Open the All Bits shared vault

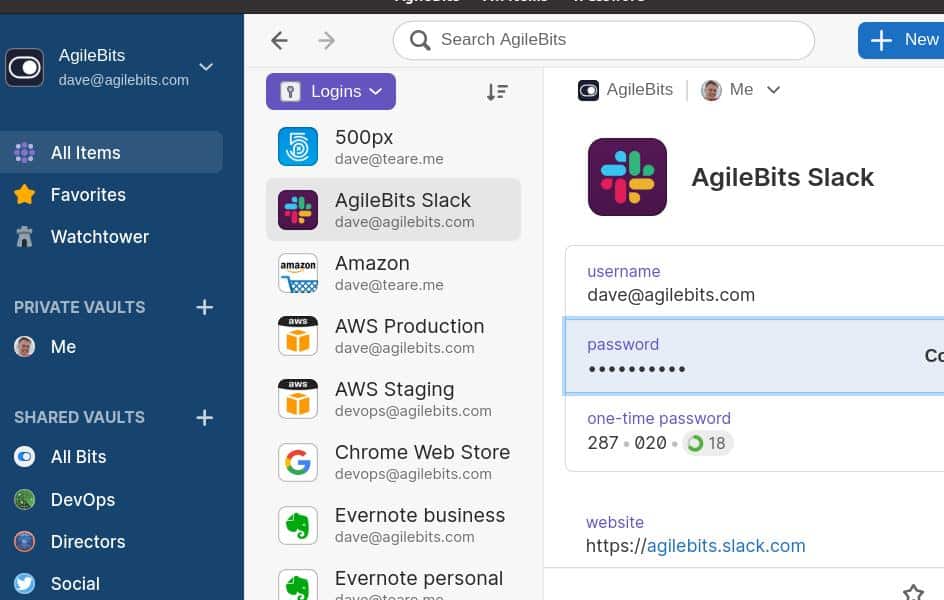(x=60, y=457)
